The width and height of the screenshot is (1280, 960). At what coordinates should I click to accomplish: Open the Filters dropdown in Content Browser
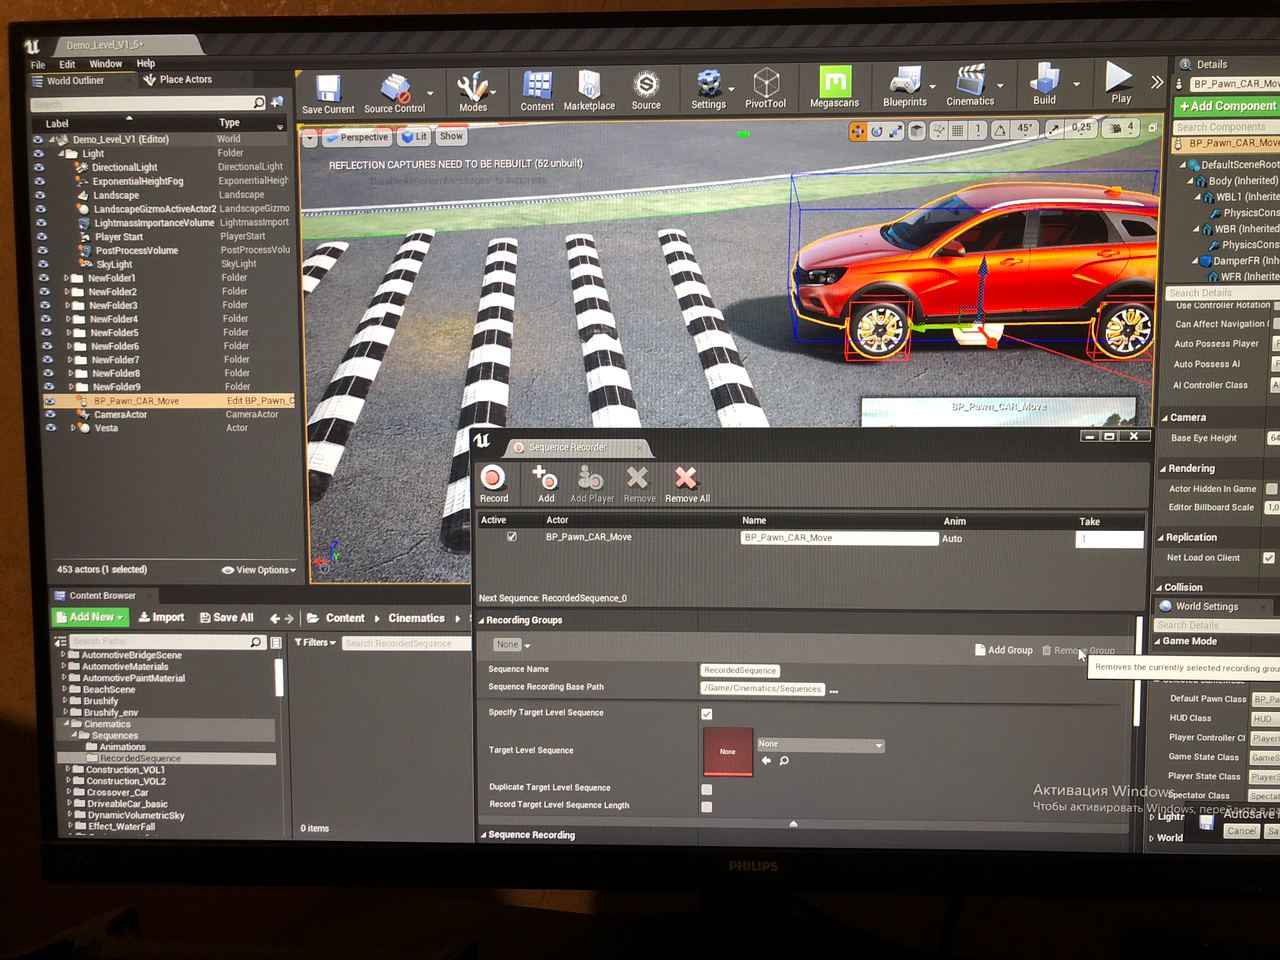tap(315, 643)
